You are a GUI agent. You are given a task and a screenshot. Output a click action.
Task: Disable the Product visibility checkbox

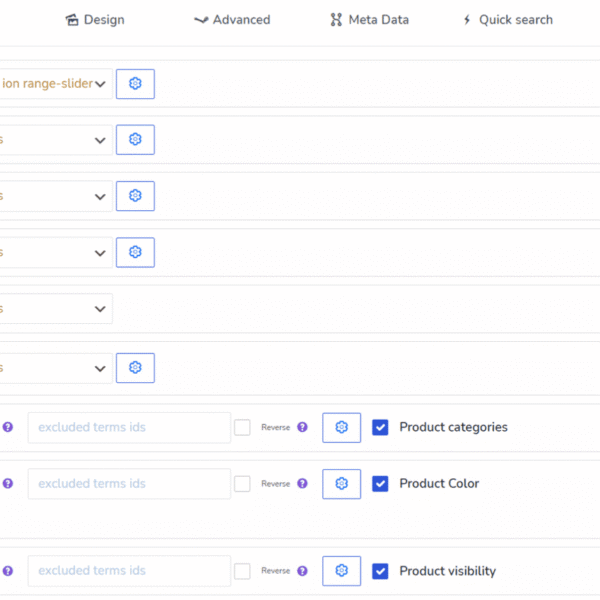click(x=380, y=571)
